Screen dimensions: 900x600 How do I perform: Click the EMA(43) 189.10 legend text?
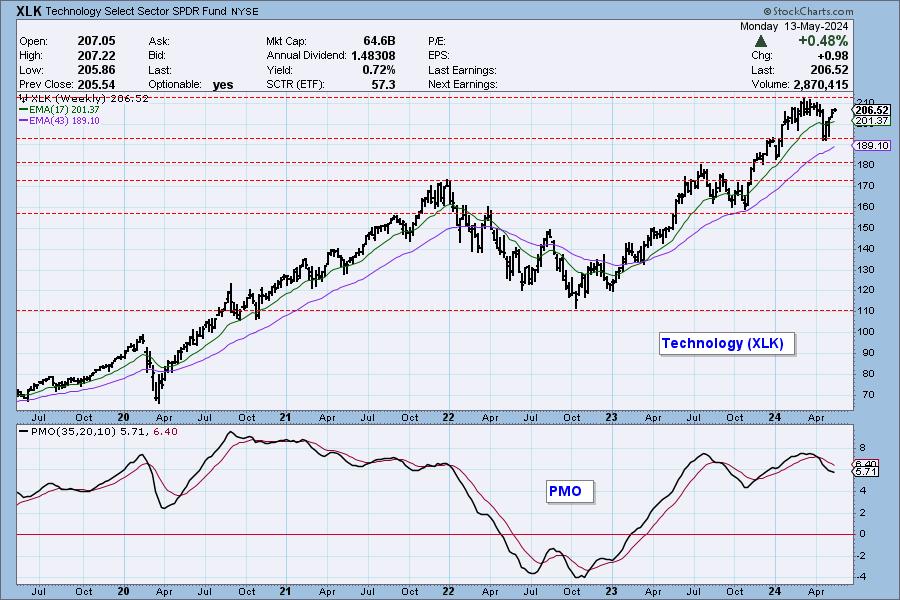coord(64,121)
